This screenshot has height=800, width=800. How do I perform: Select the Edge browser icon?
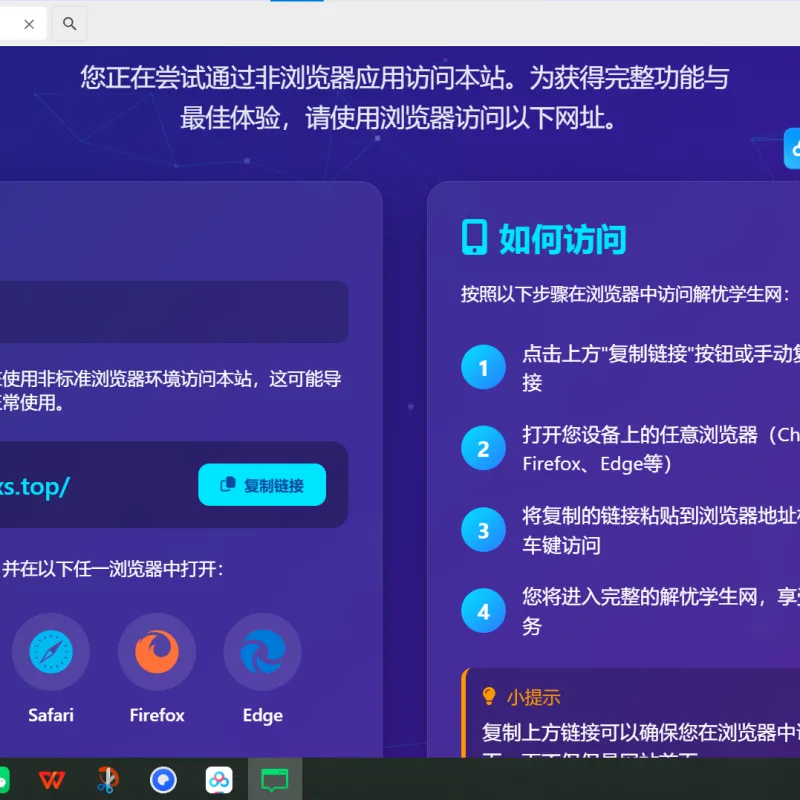point(262,652)
